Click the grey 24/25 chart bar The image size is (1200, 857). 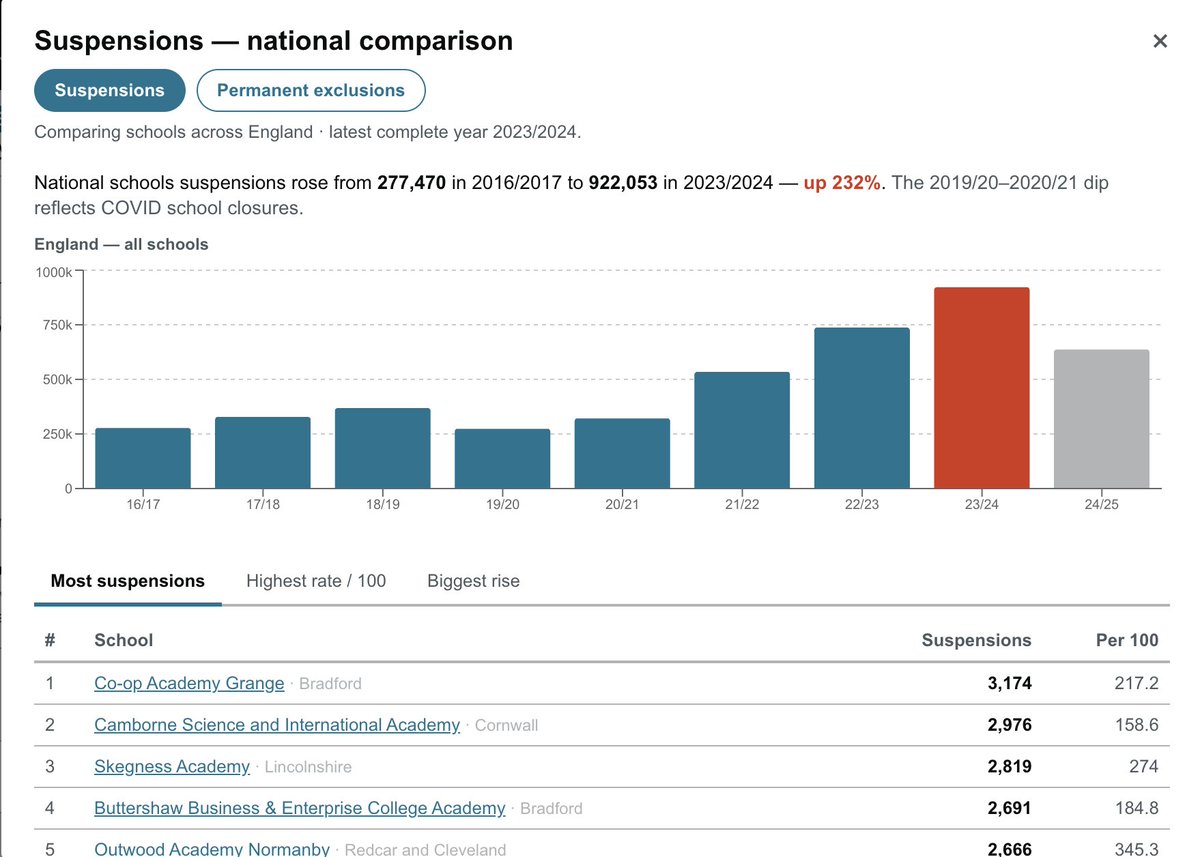click(1102, 419)
